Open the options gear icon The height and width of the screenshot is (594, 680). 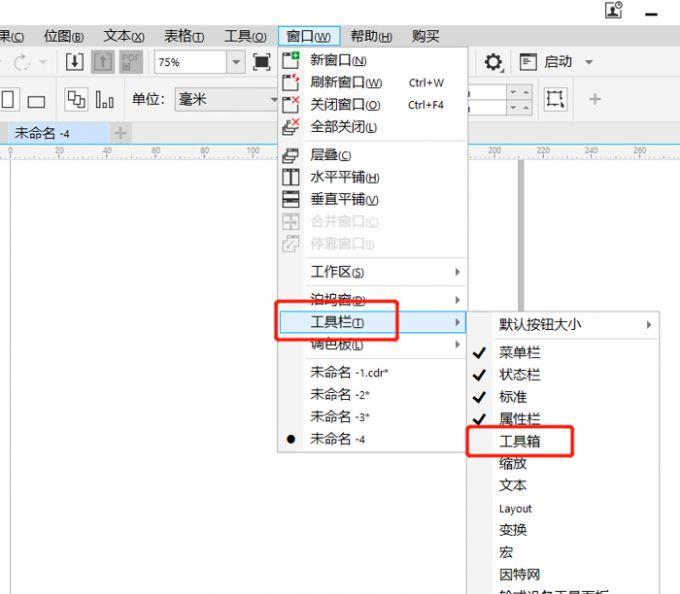click(x=493, y=62)
